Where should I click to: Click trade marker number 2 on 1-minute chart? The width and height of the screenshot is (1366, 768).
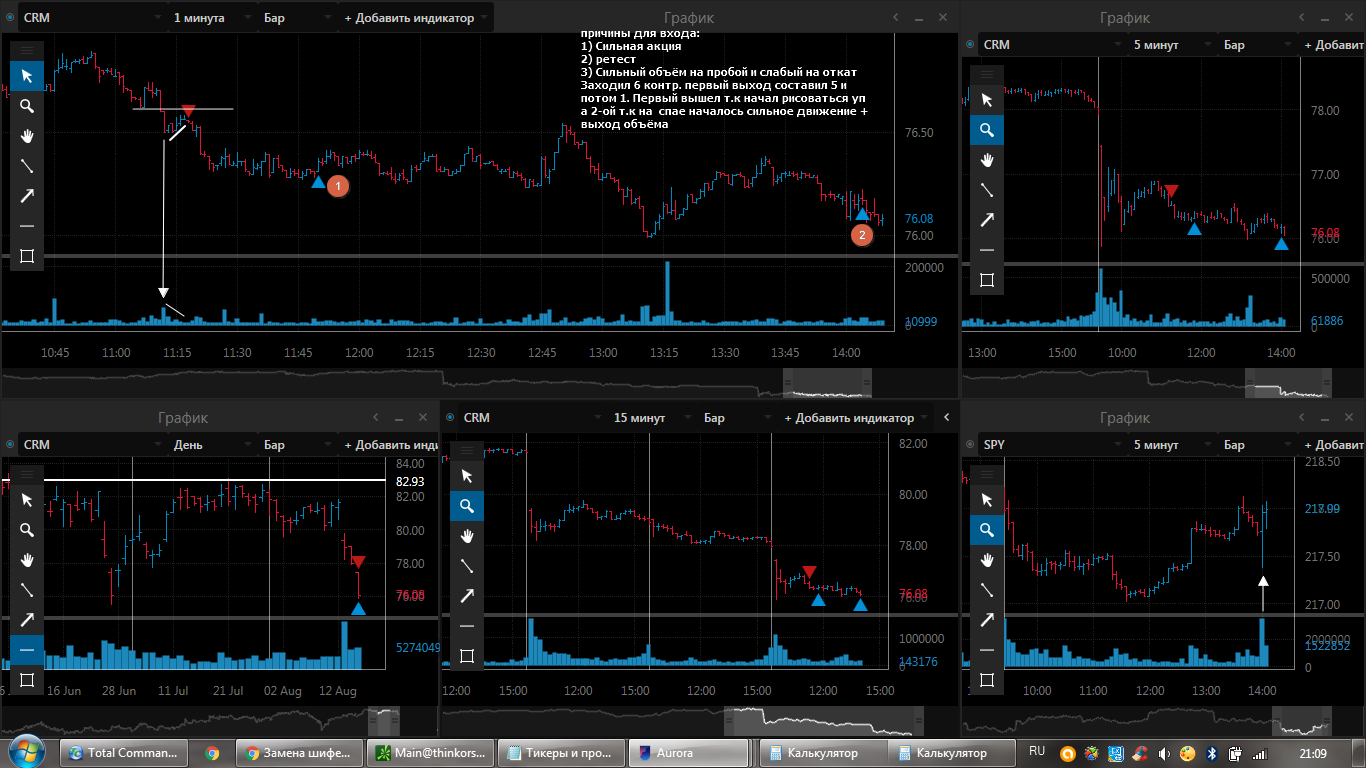[x=861, y=235]
